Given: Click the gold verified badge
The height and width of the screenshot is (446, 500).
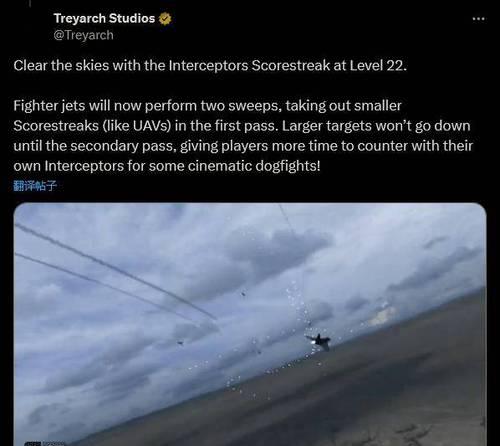Looking at the screenshot, I should pos(165,19).
